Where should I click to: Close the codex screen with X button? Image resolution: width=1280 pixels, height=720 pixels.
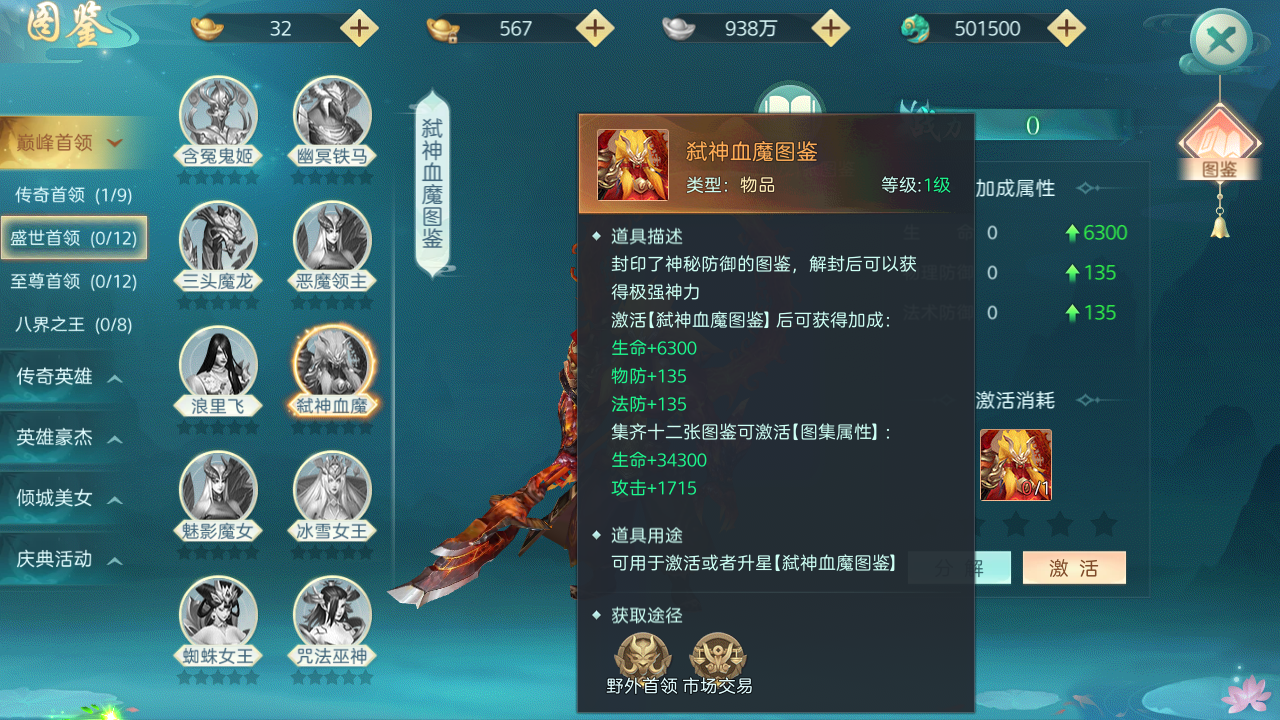tap(1220, 41)
